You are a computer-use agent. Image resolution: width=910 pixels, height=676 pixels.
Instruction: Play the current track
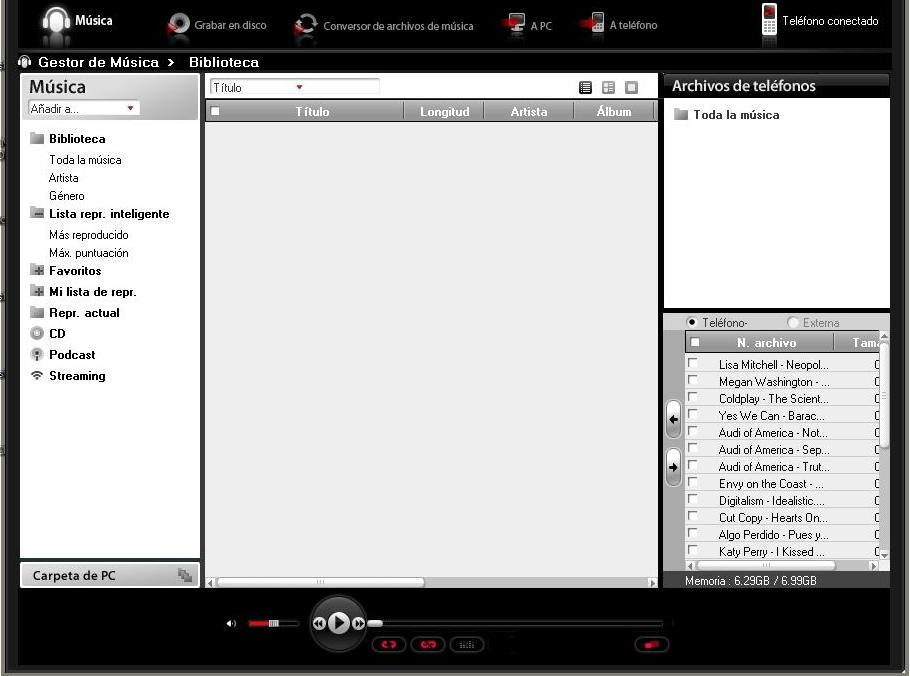click(338, 623)
